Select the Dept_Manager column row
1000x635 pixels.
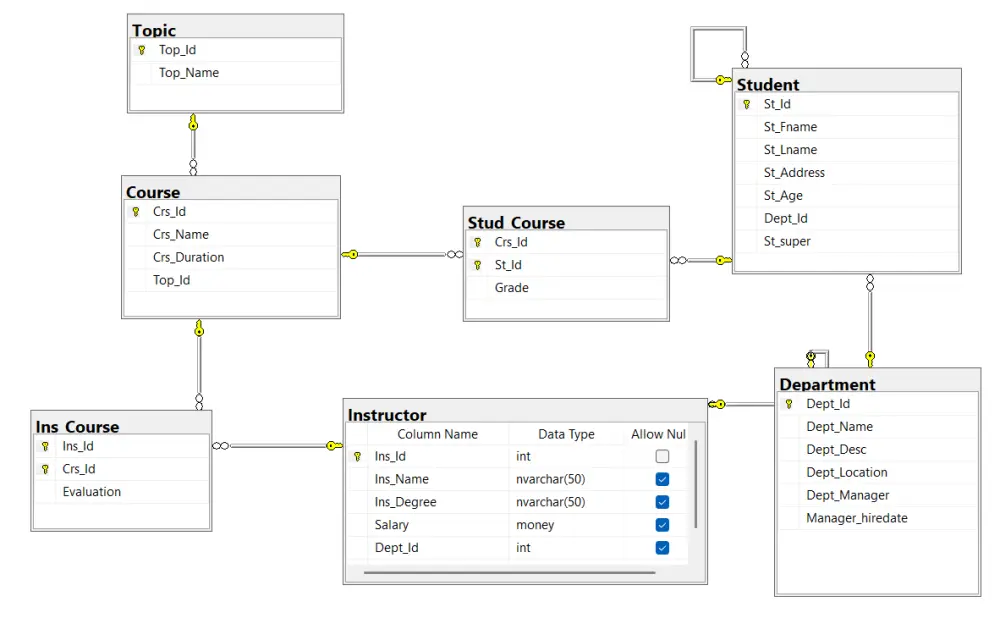[x=878, y=496]
